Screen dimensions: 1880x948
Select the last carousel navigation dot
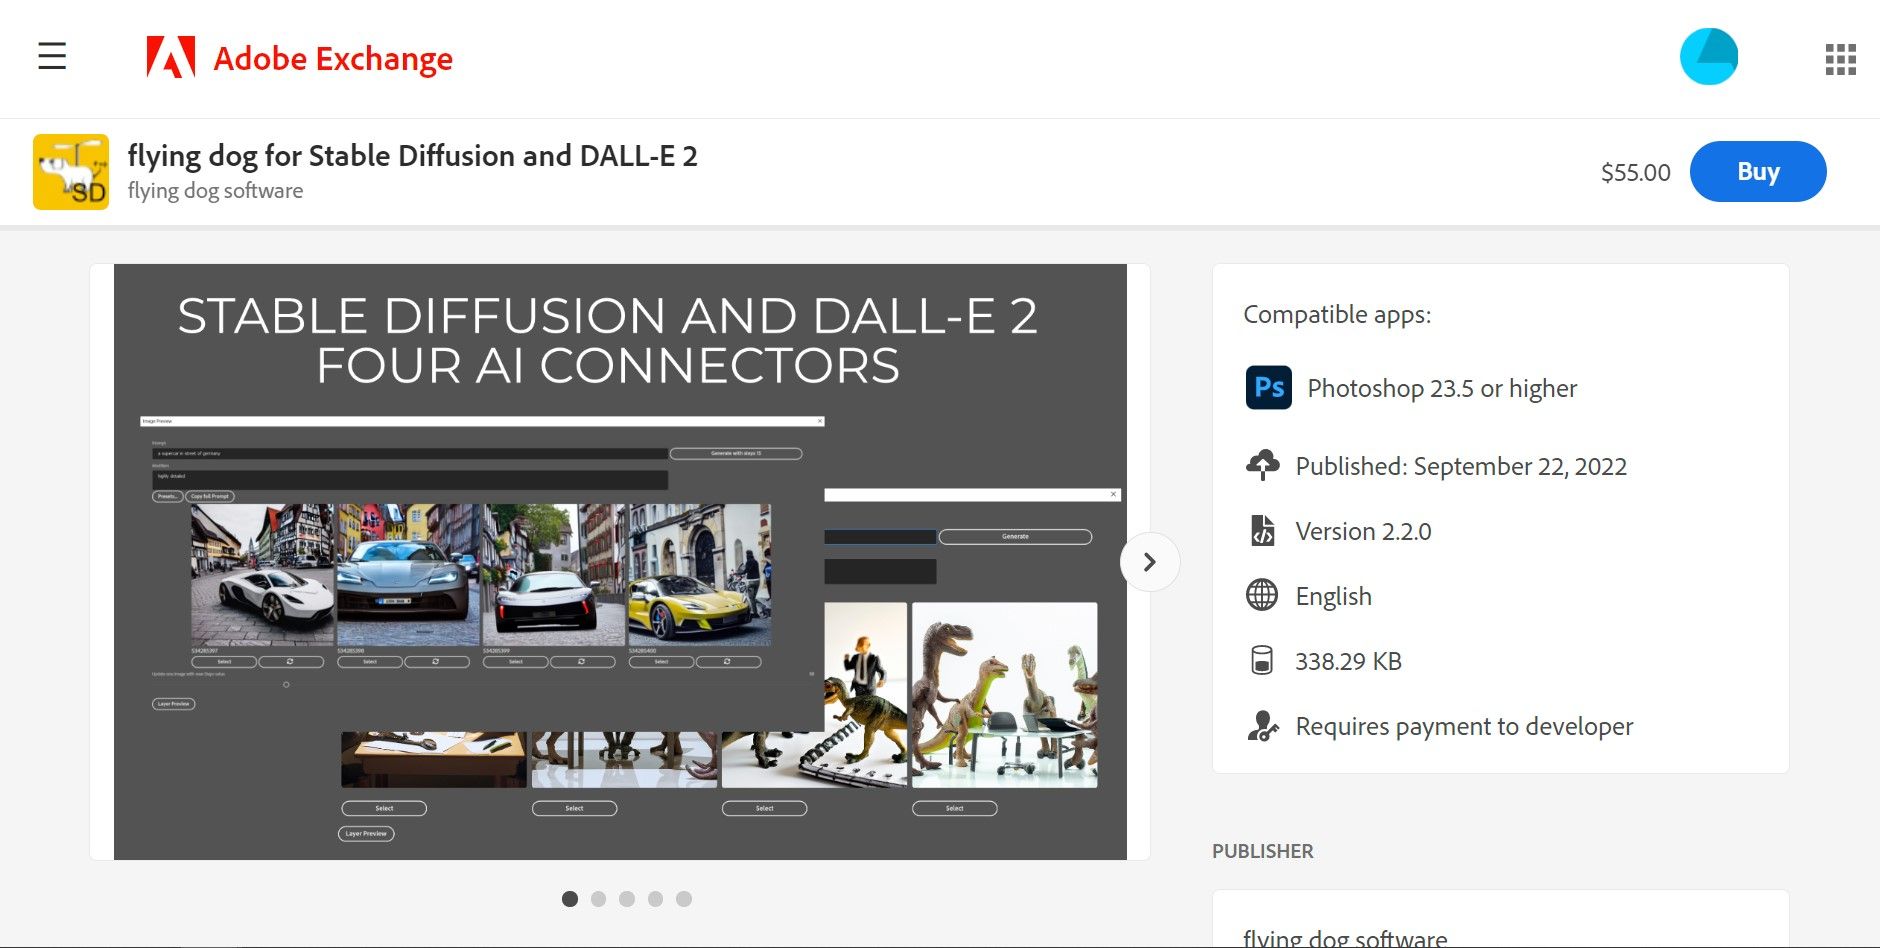click(685, 899)
